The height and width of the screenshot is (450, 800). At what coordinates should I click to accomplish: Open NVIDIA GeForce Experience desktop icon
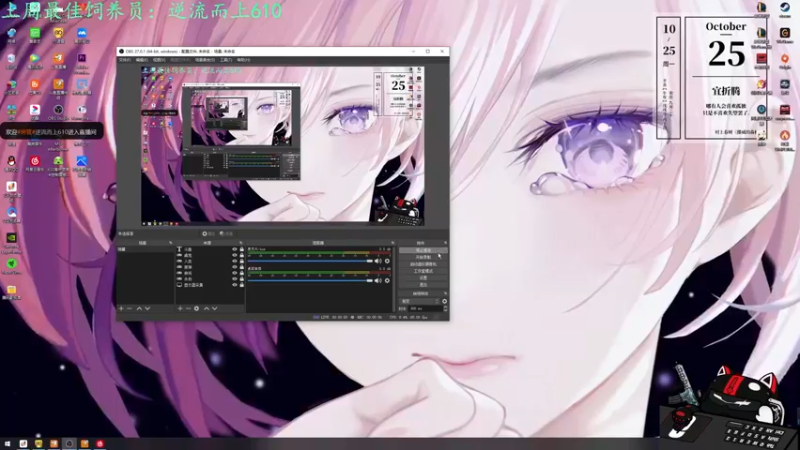click(11, 242)
